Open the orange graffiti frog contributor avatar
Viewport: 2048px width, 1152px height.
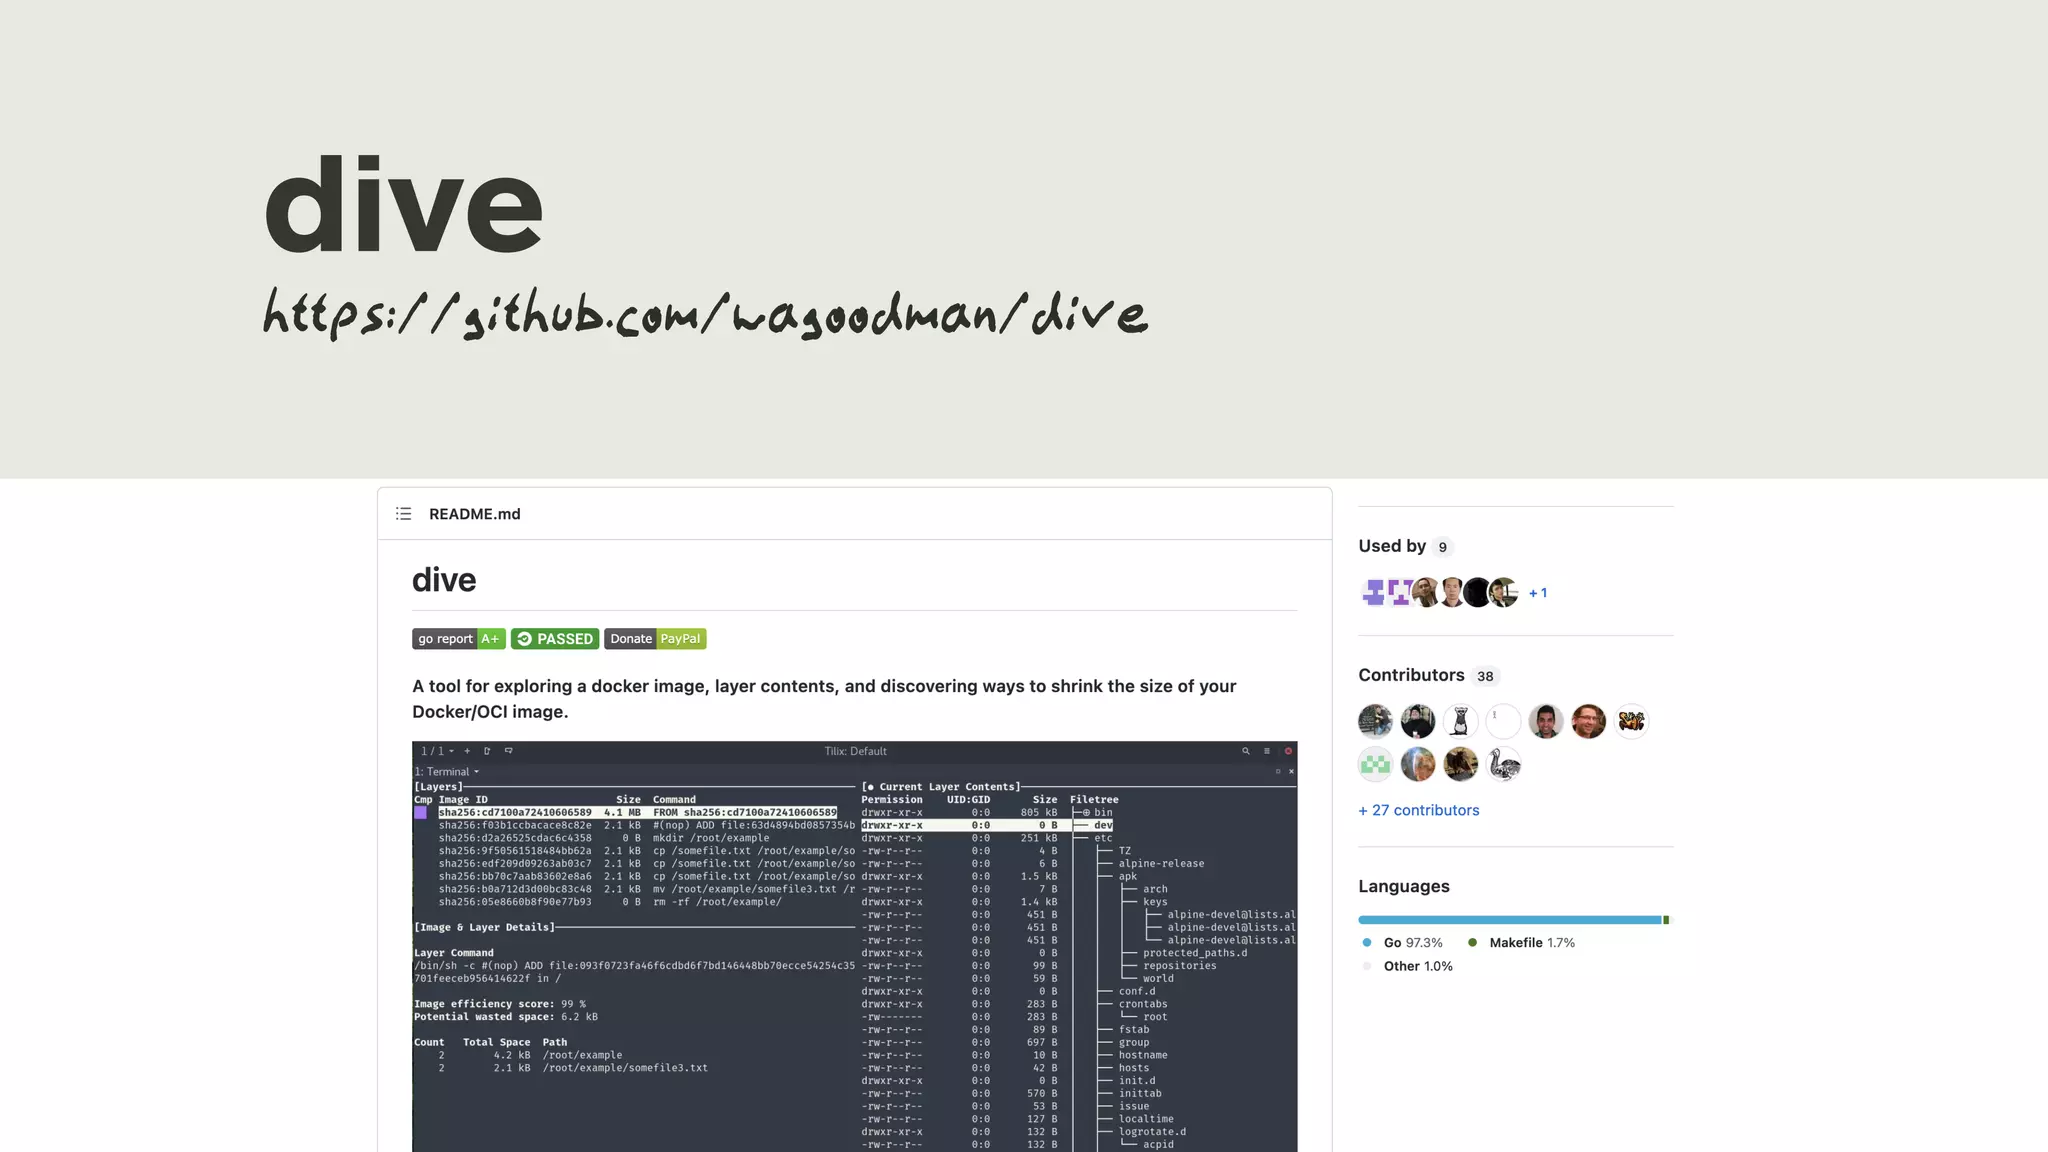tap(1631, 721)
